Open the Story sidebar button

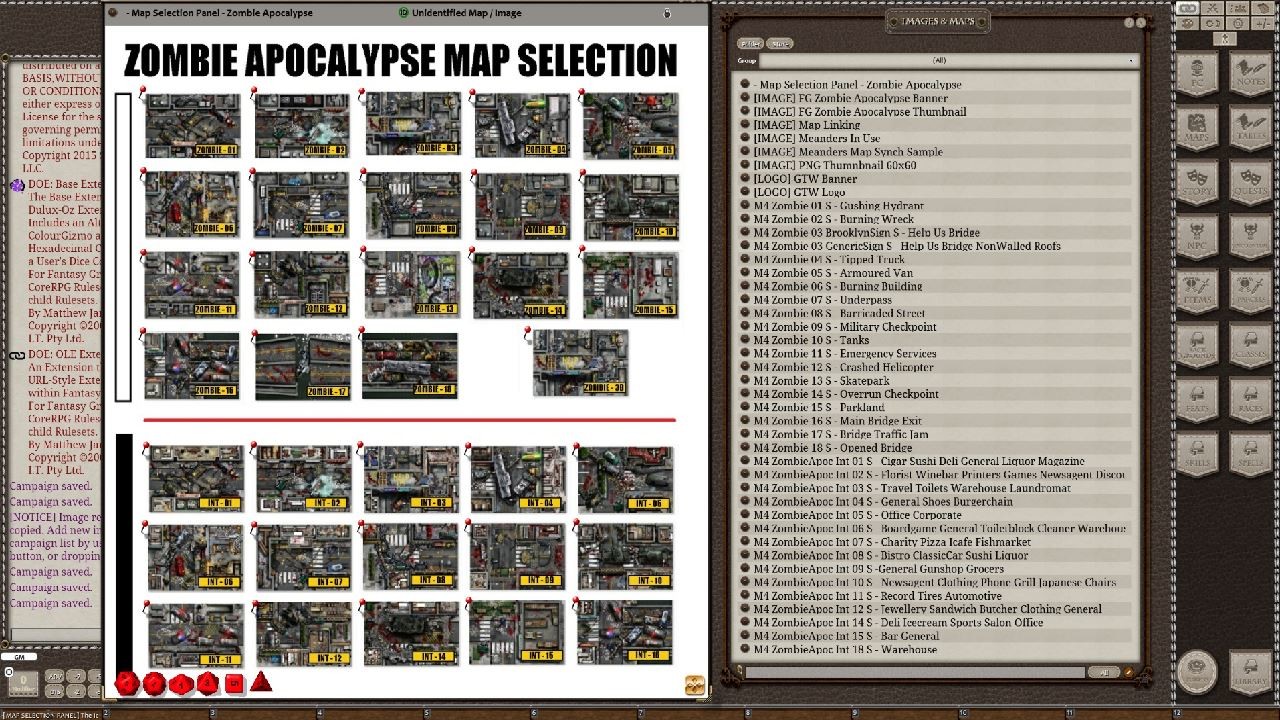[1197, 181]
